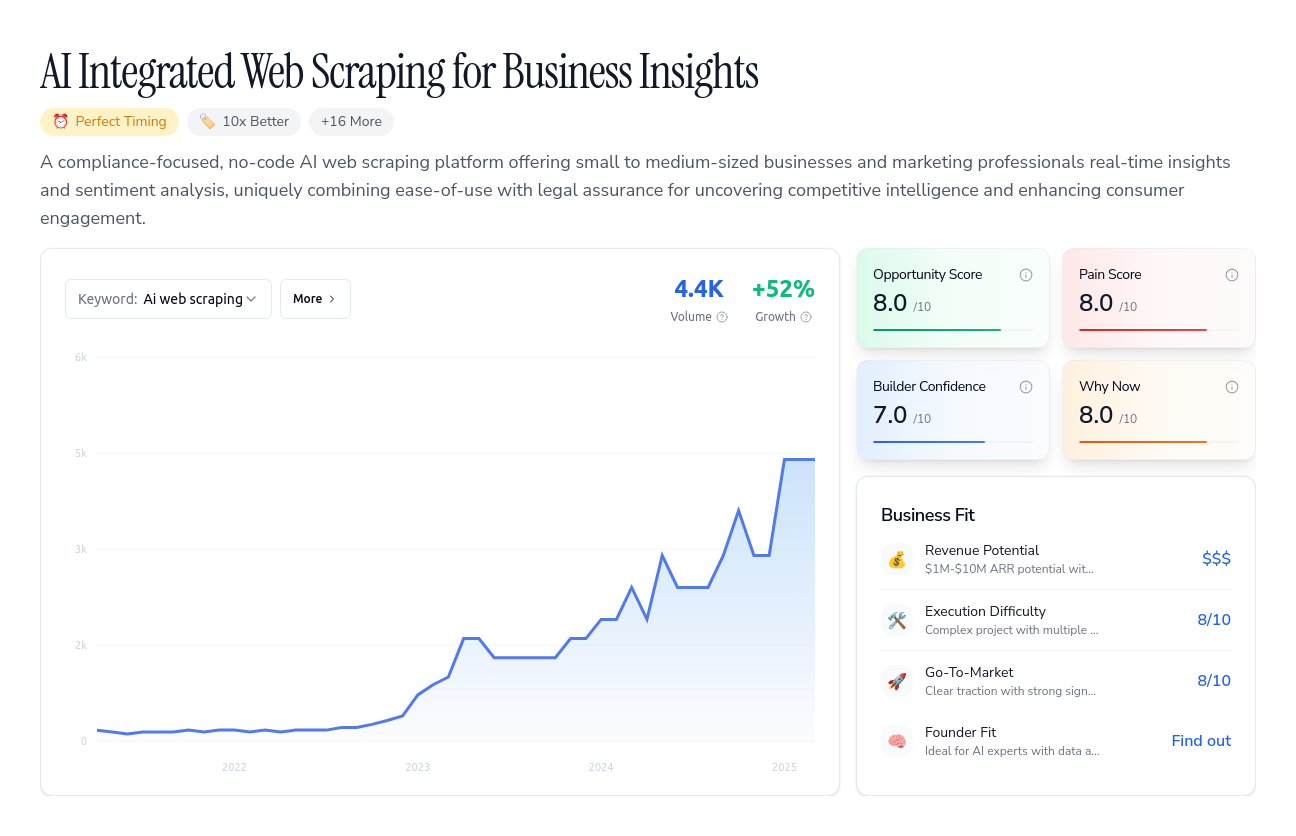Open the Revenue Potential $$$ rating
This screenshot has width=1296, height=836.
click(1216, 559)
